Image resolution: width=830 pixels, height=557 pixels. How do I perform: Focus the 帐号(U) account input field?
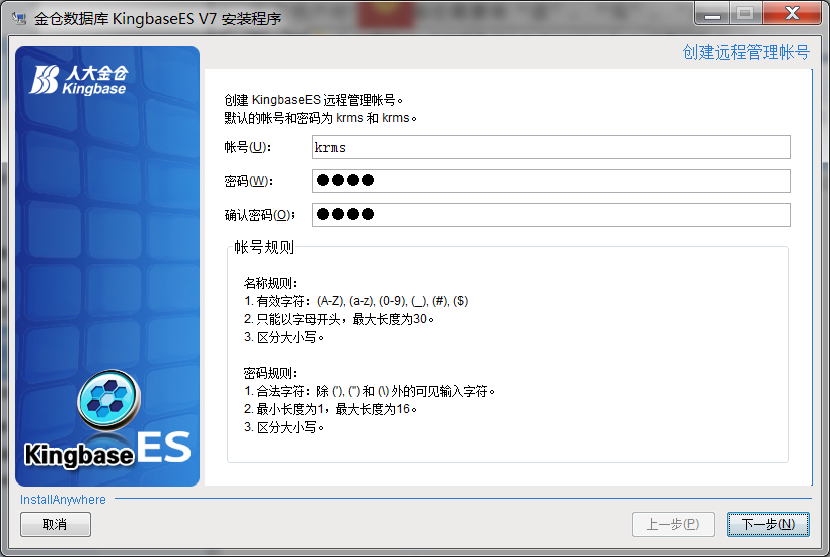tap(551, 147)
